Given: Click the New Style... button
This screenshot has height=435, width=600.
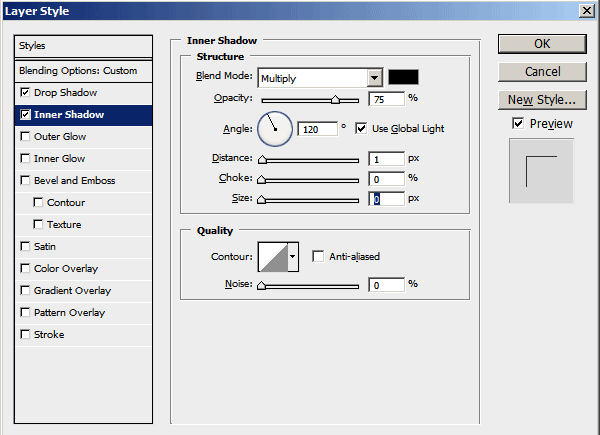Looking at the screenshot, I should [x=541, y=100].
